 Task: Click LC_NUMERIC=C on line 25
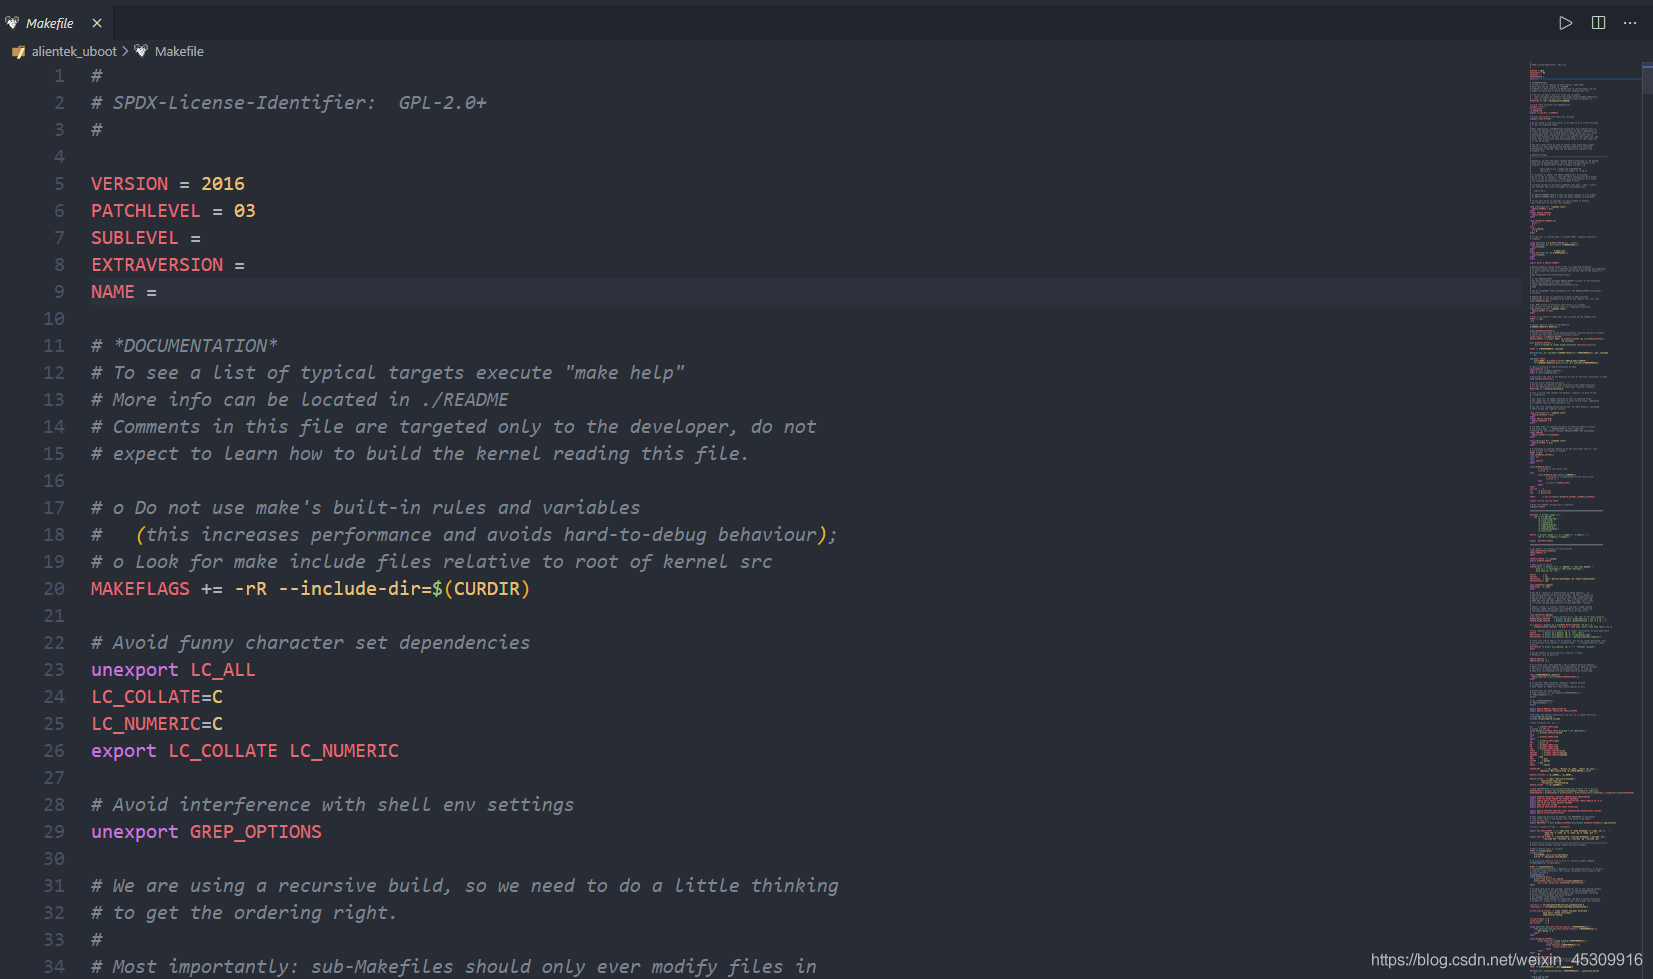coord(157,724)
